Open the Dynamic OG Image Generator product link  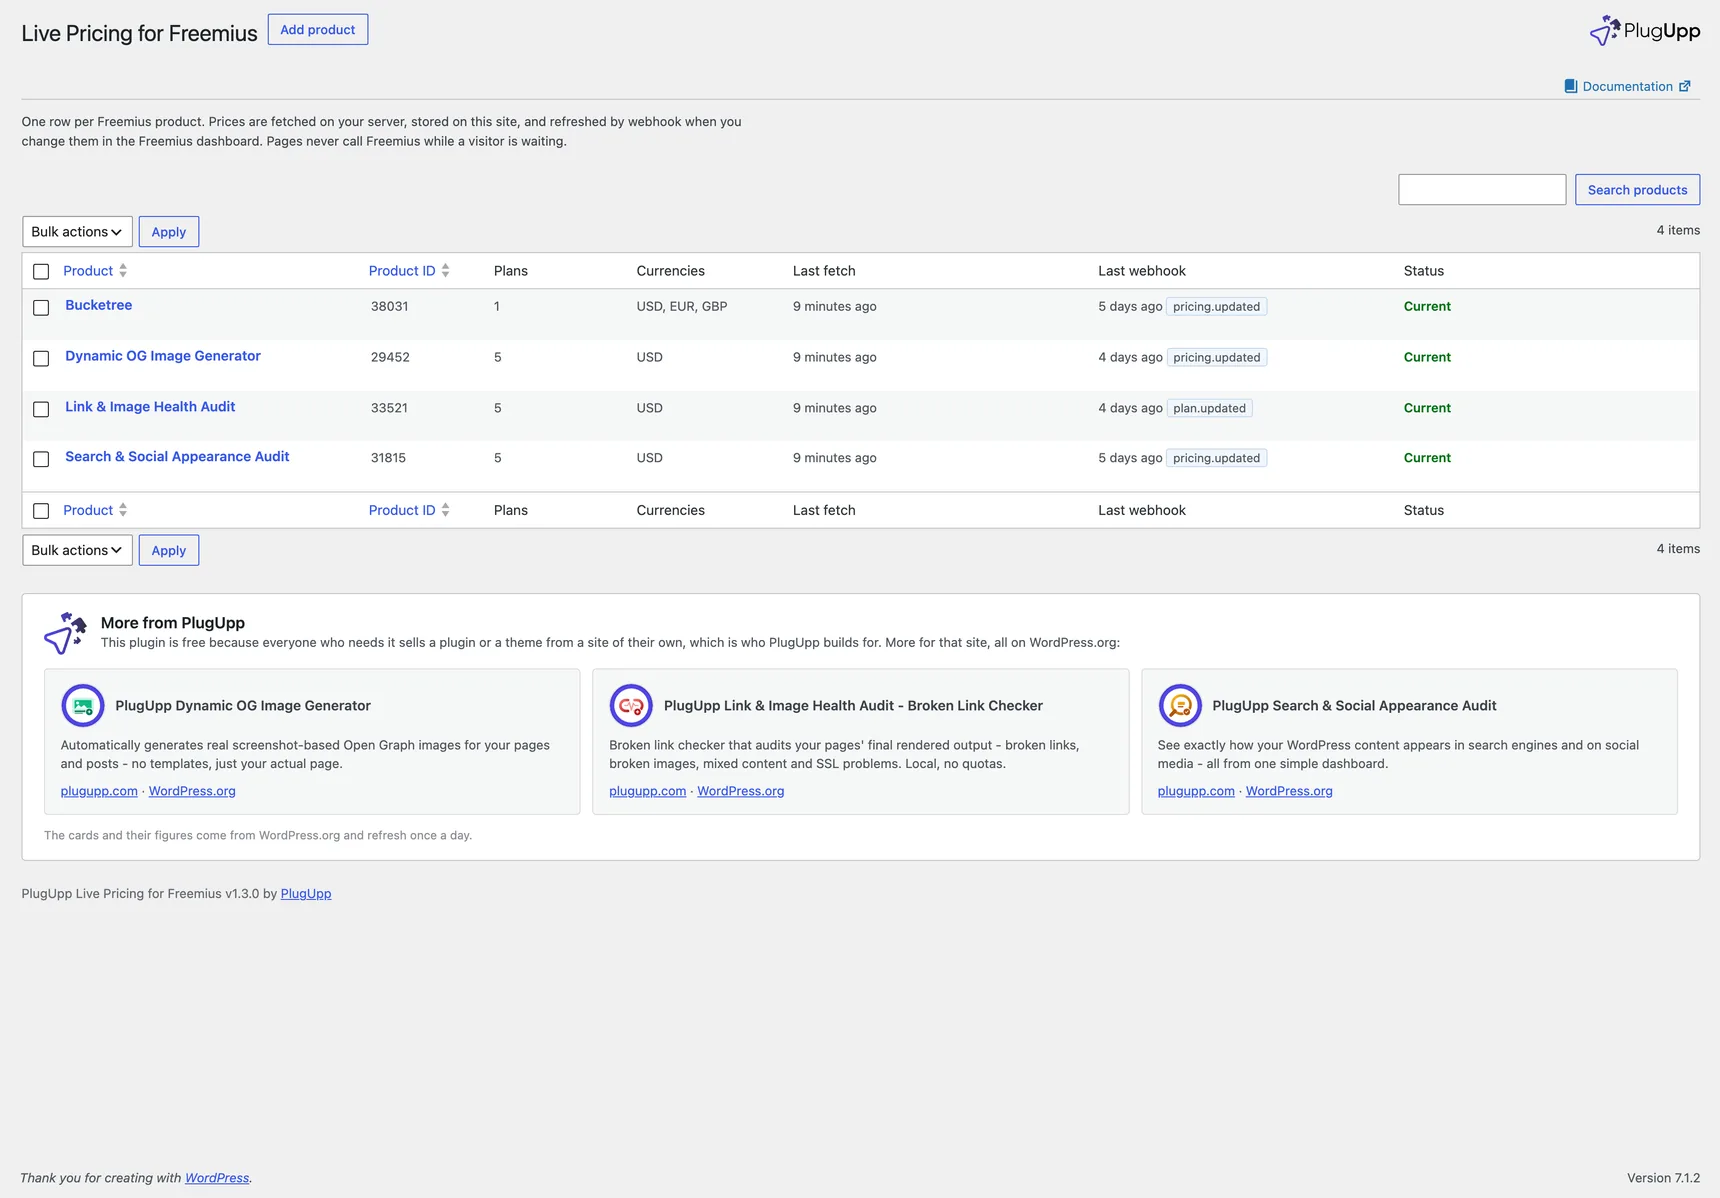[163, 356]
